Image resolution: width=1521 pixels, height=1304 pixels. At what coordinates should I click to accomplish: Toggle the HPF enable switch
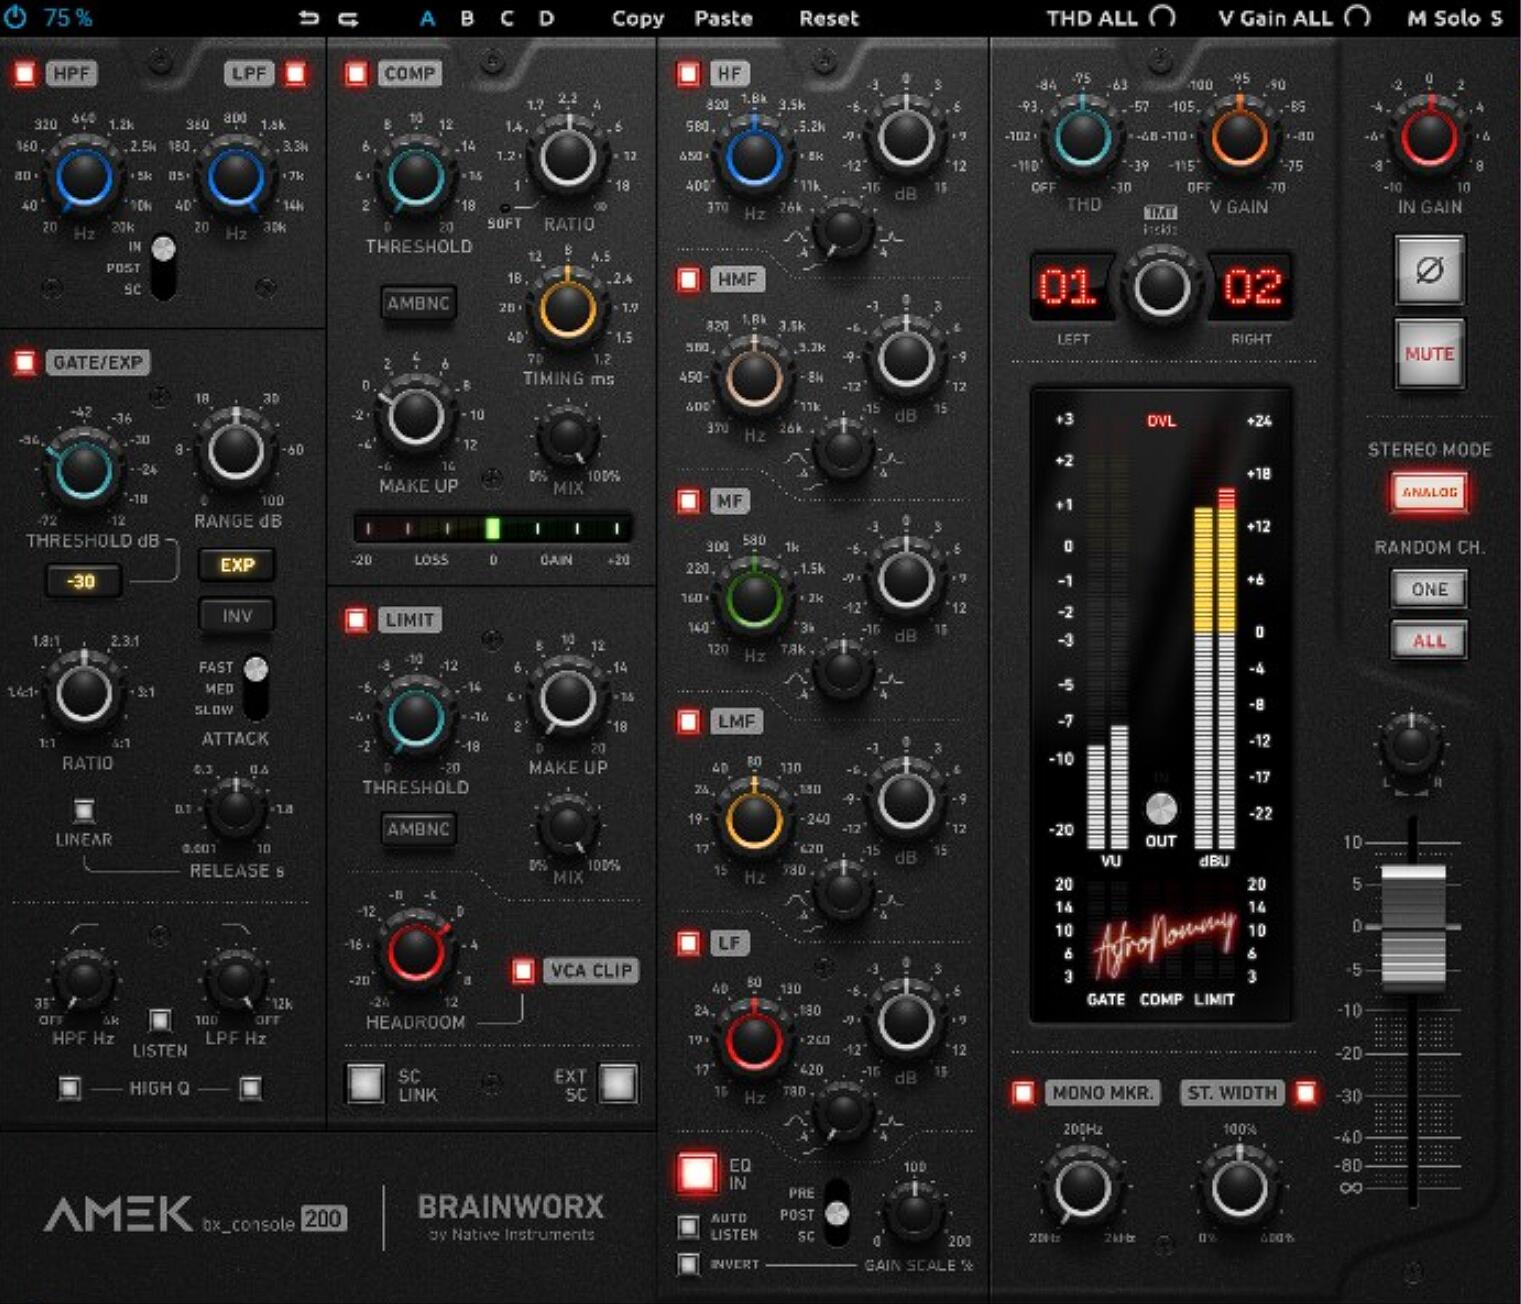(x=25, y=73)
